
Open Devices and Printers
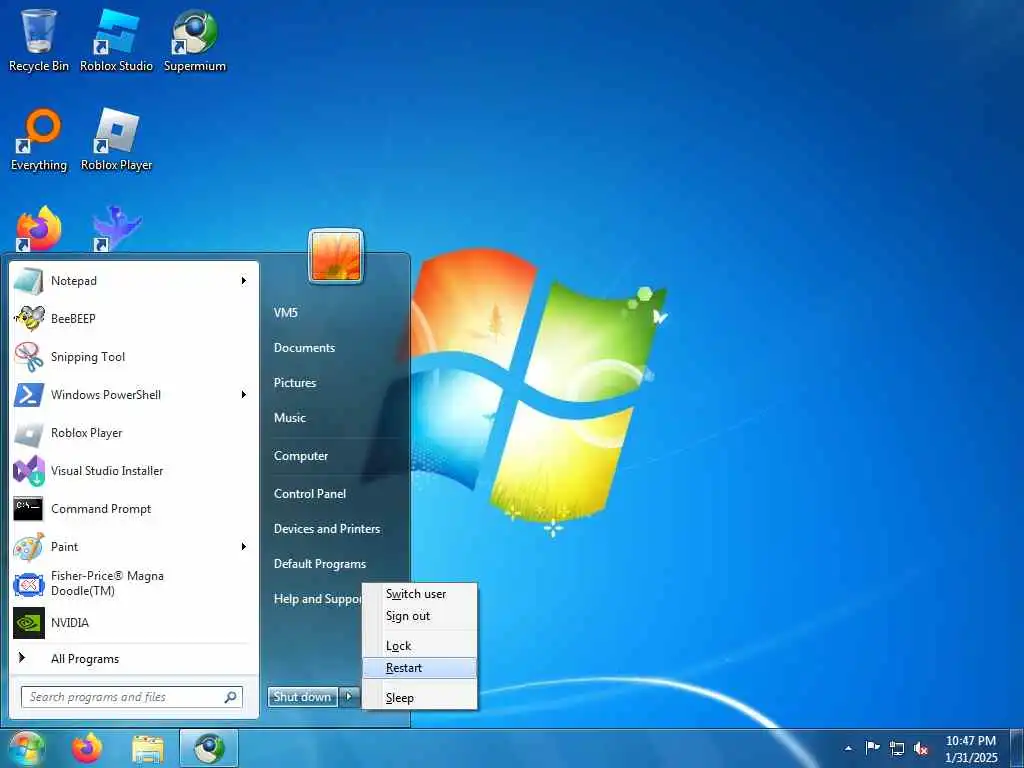pos(327,529)
